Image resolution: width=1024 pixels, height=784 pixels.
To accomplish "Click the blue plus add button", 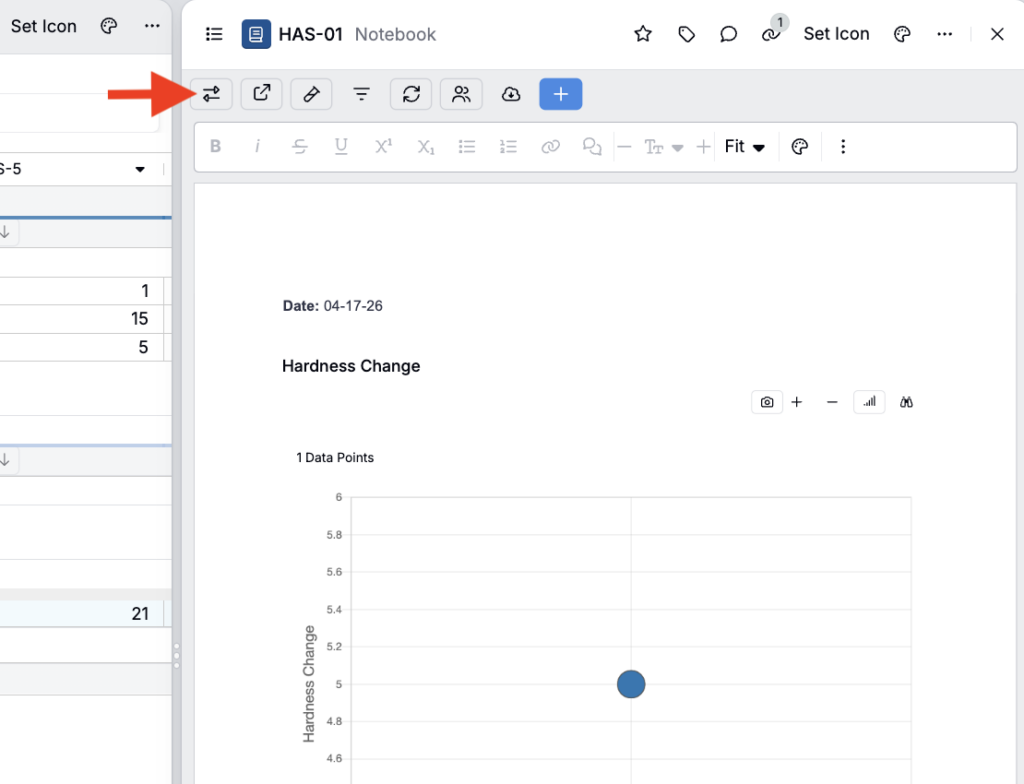I will coord(560,94).
